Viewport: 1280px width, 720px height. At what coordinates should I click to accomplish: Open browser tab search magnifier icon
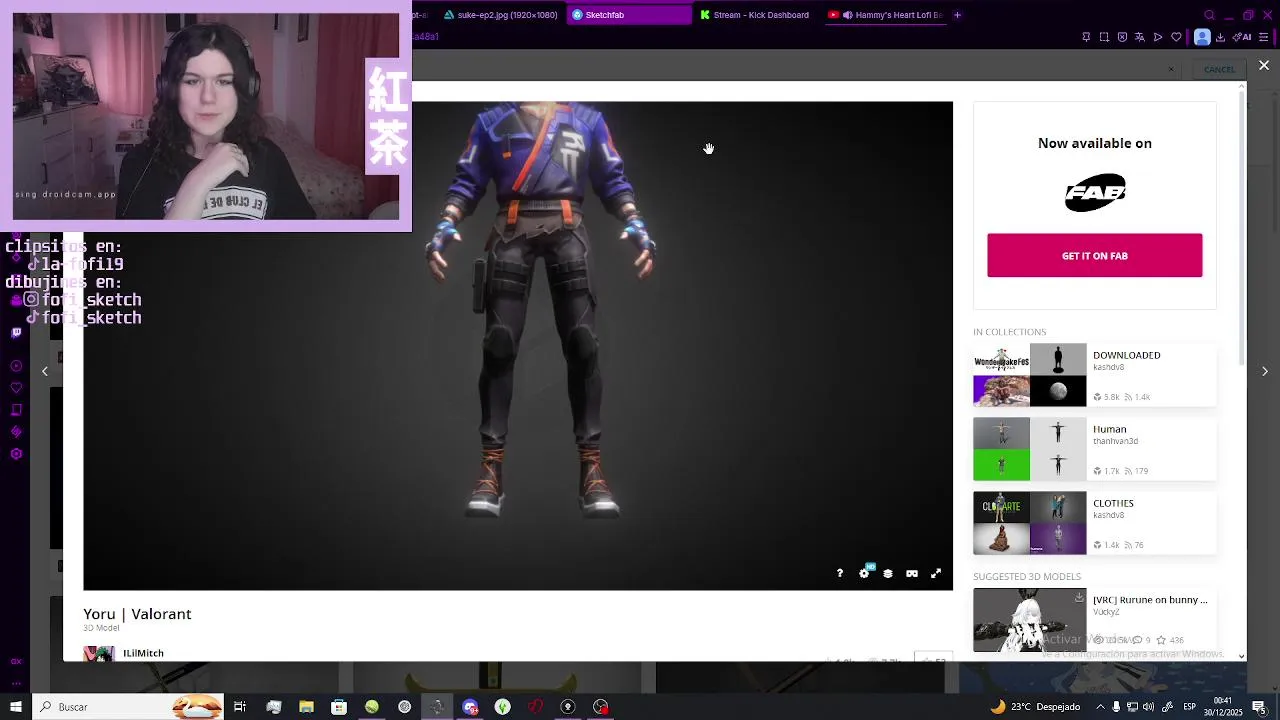(1209, 15)
